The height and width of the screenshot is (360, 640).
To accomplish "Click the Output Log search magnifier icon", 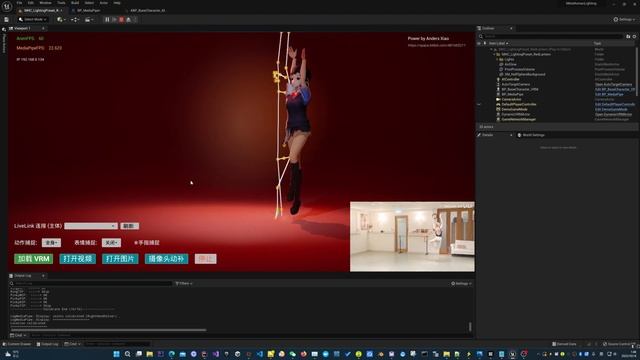I will (x=12, y=283).
